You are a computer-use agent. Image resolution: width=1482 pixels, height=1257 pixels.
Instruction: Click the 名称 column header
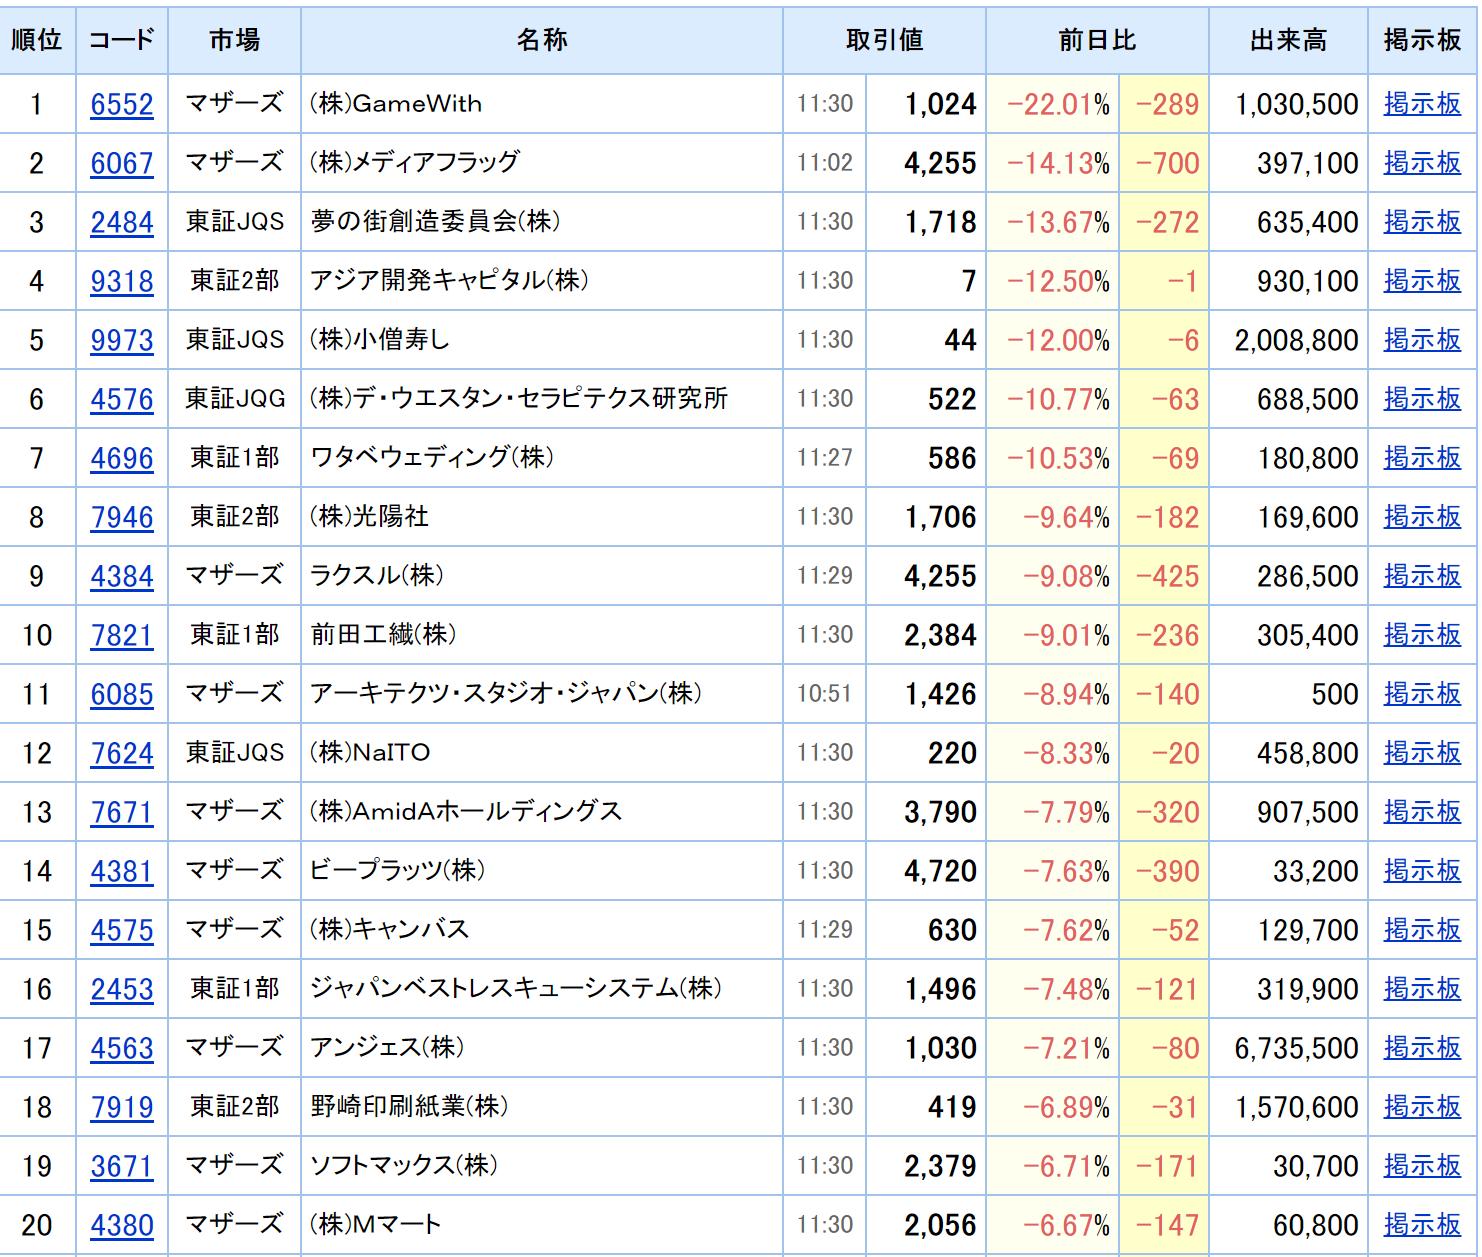click(542, 40)
